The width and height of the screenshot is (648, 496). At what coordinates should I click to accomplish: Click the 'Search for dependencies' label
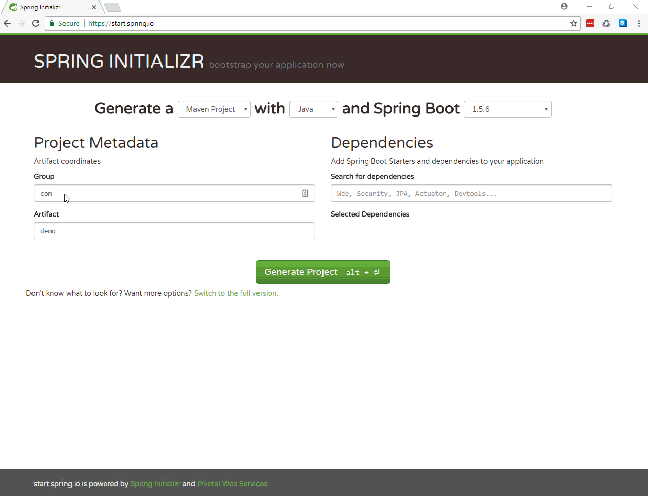click(x=372, y=176)
